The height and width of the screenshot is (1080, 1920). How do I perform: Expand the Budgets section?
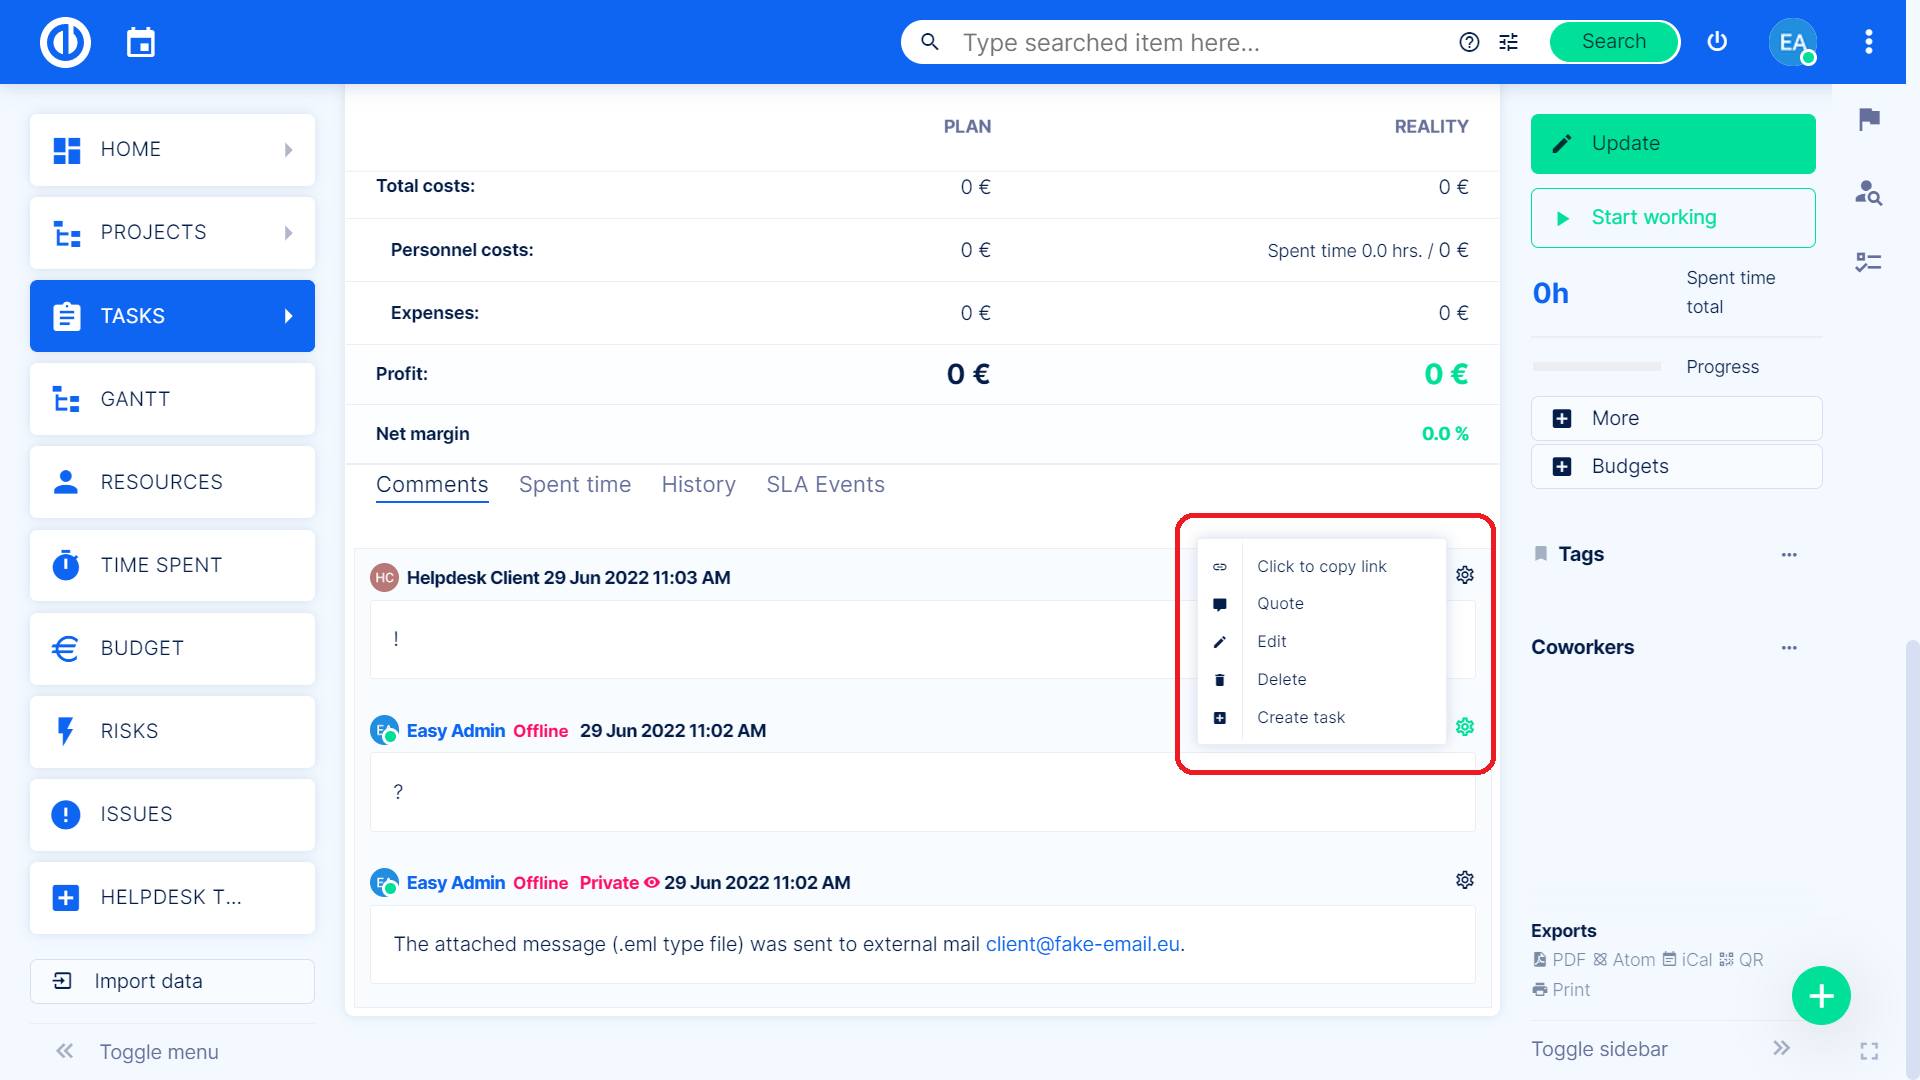pyautogui.click(x=1676, y=467)
